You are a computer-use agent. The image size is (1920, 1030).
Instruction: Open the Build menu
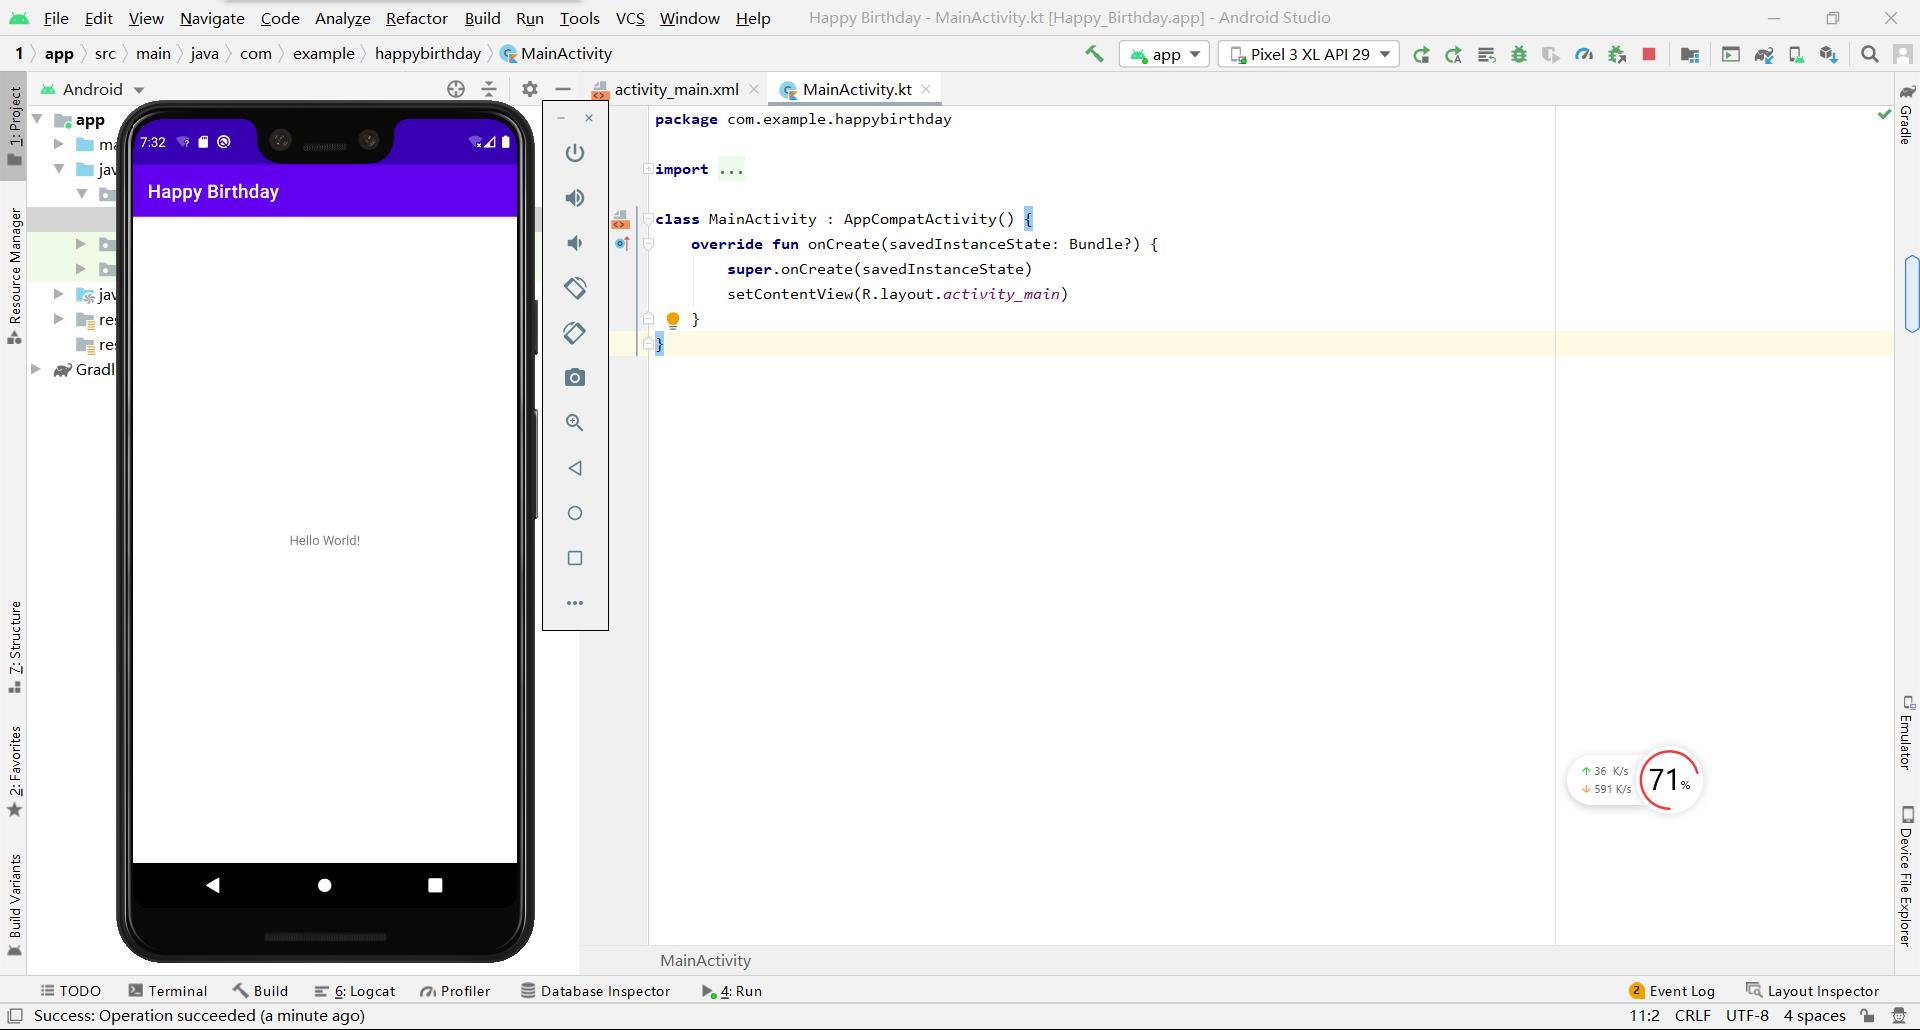pyautogui.click(x=482, y=18)
